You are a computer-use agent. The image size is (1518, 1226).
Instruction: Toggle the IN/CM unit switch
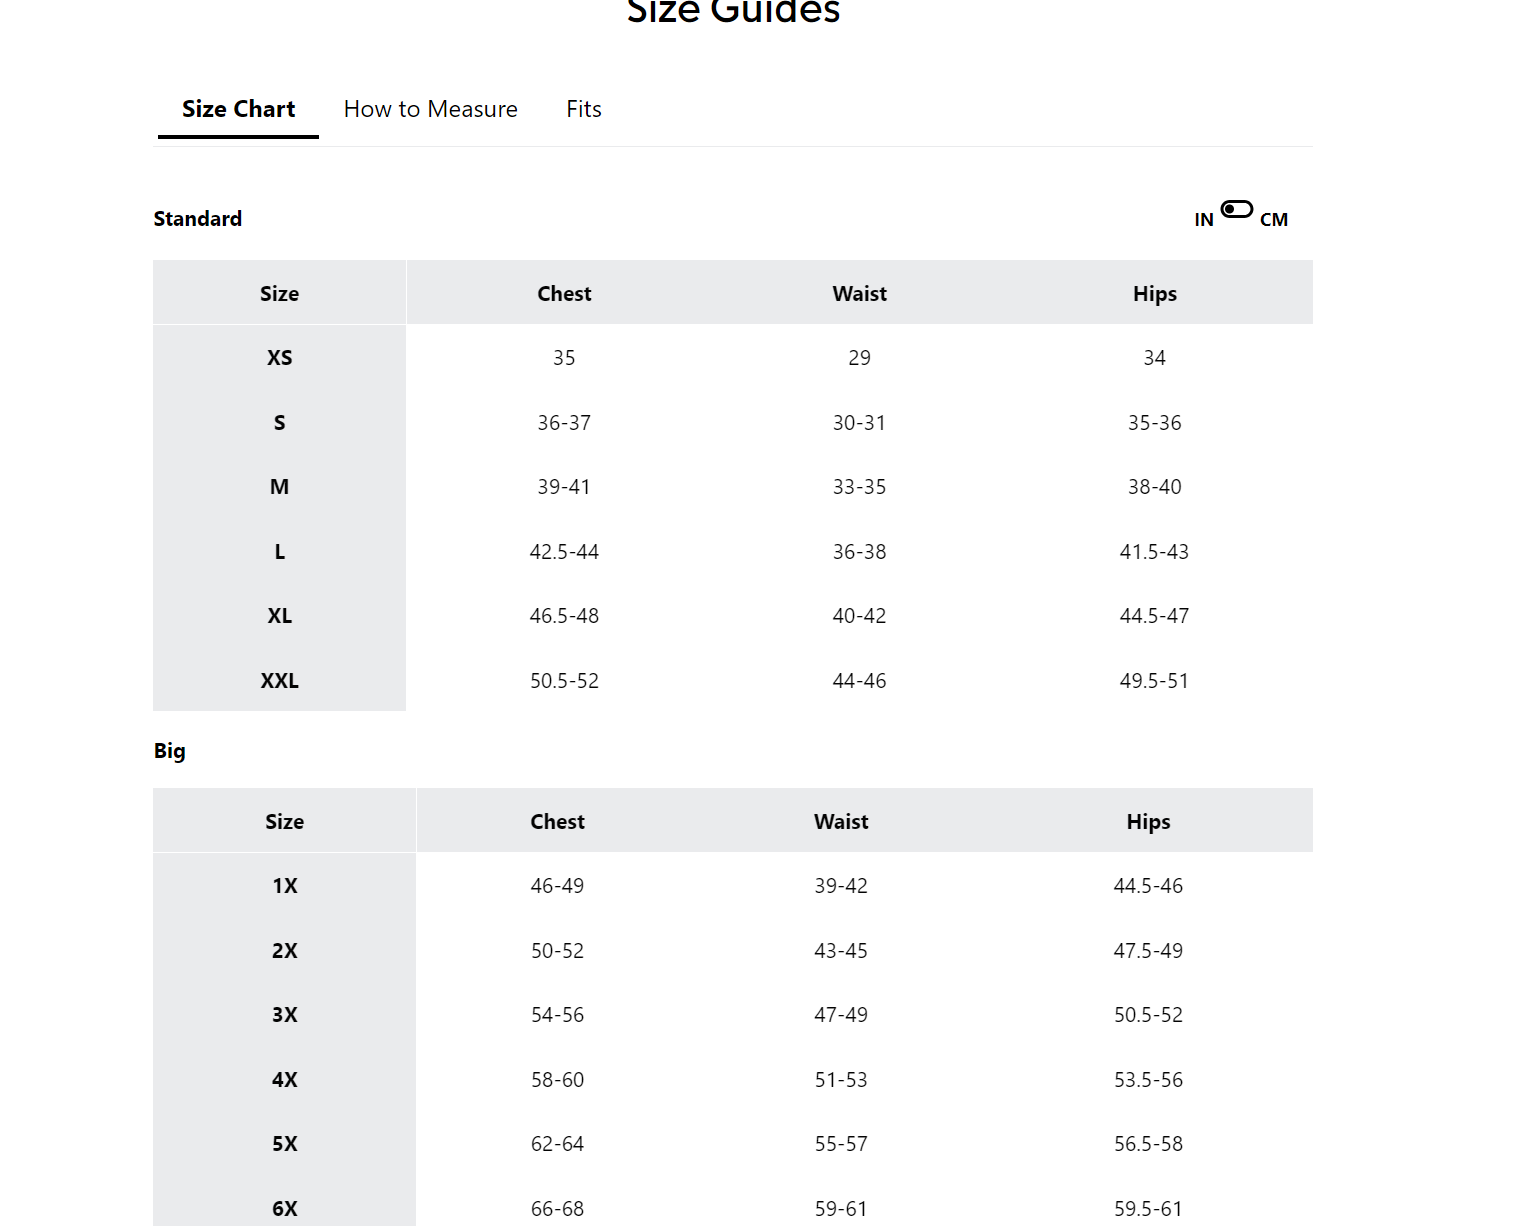[x=1236, y=209]
